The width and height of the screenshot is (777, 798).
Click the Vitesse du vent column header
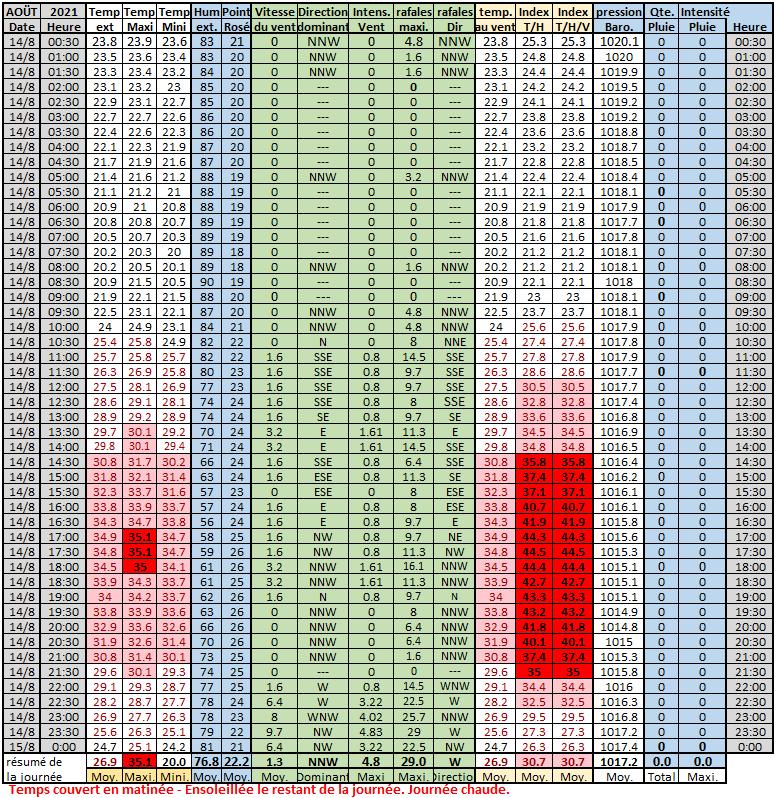tap(274, 20)
